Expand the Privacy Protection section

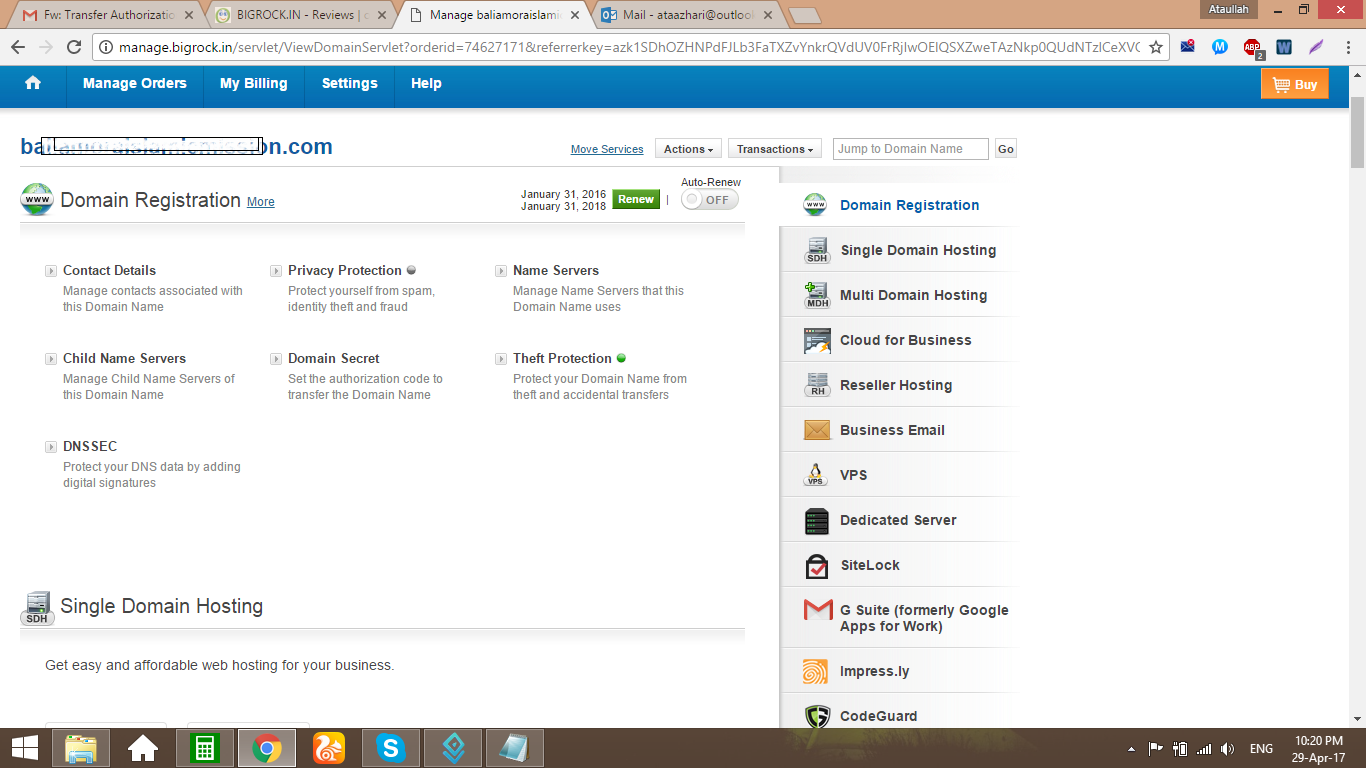tap(276, 271)
